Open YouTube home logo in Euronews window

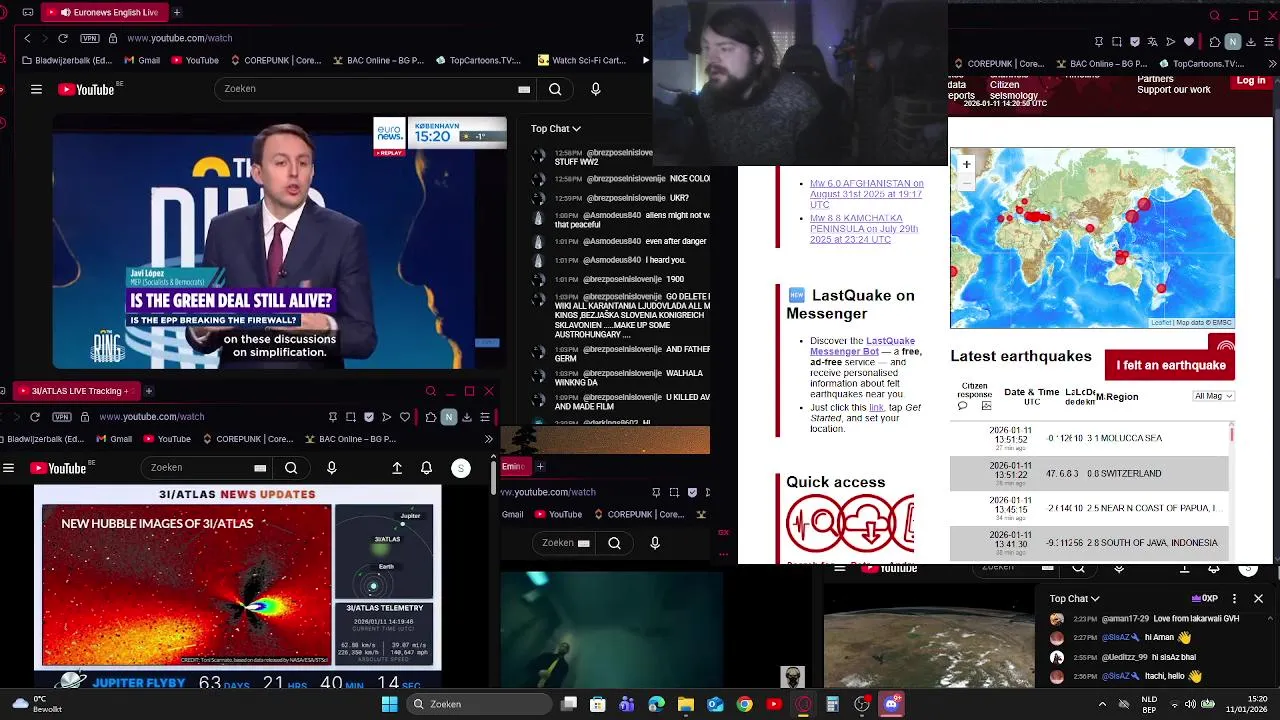pyautogui.click(x=86, y=89)
